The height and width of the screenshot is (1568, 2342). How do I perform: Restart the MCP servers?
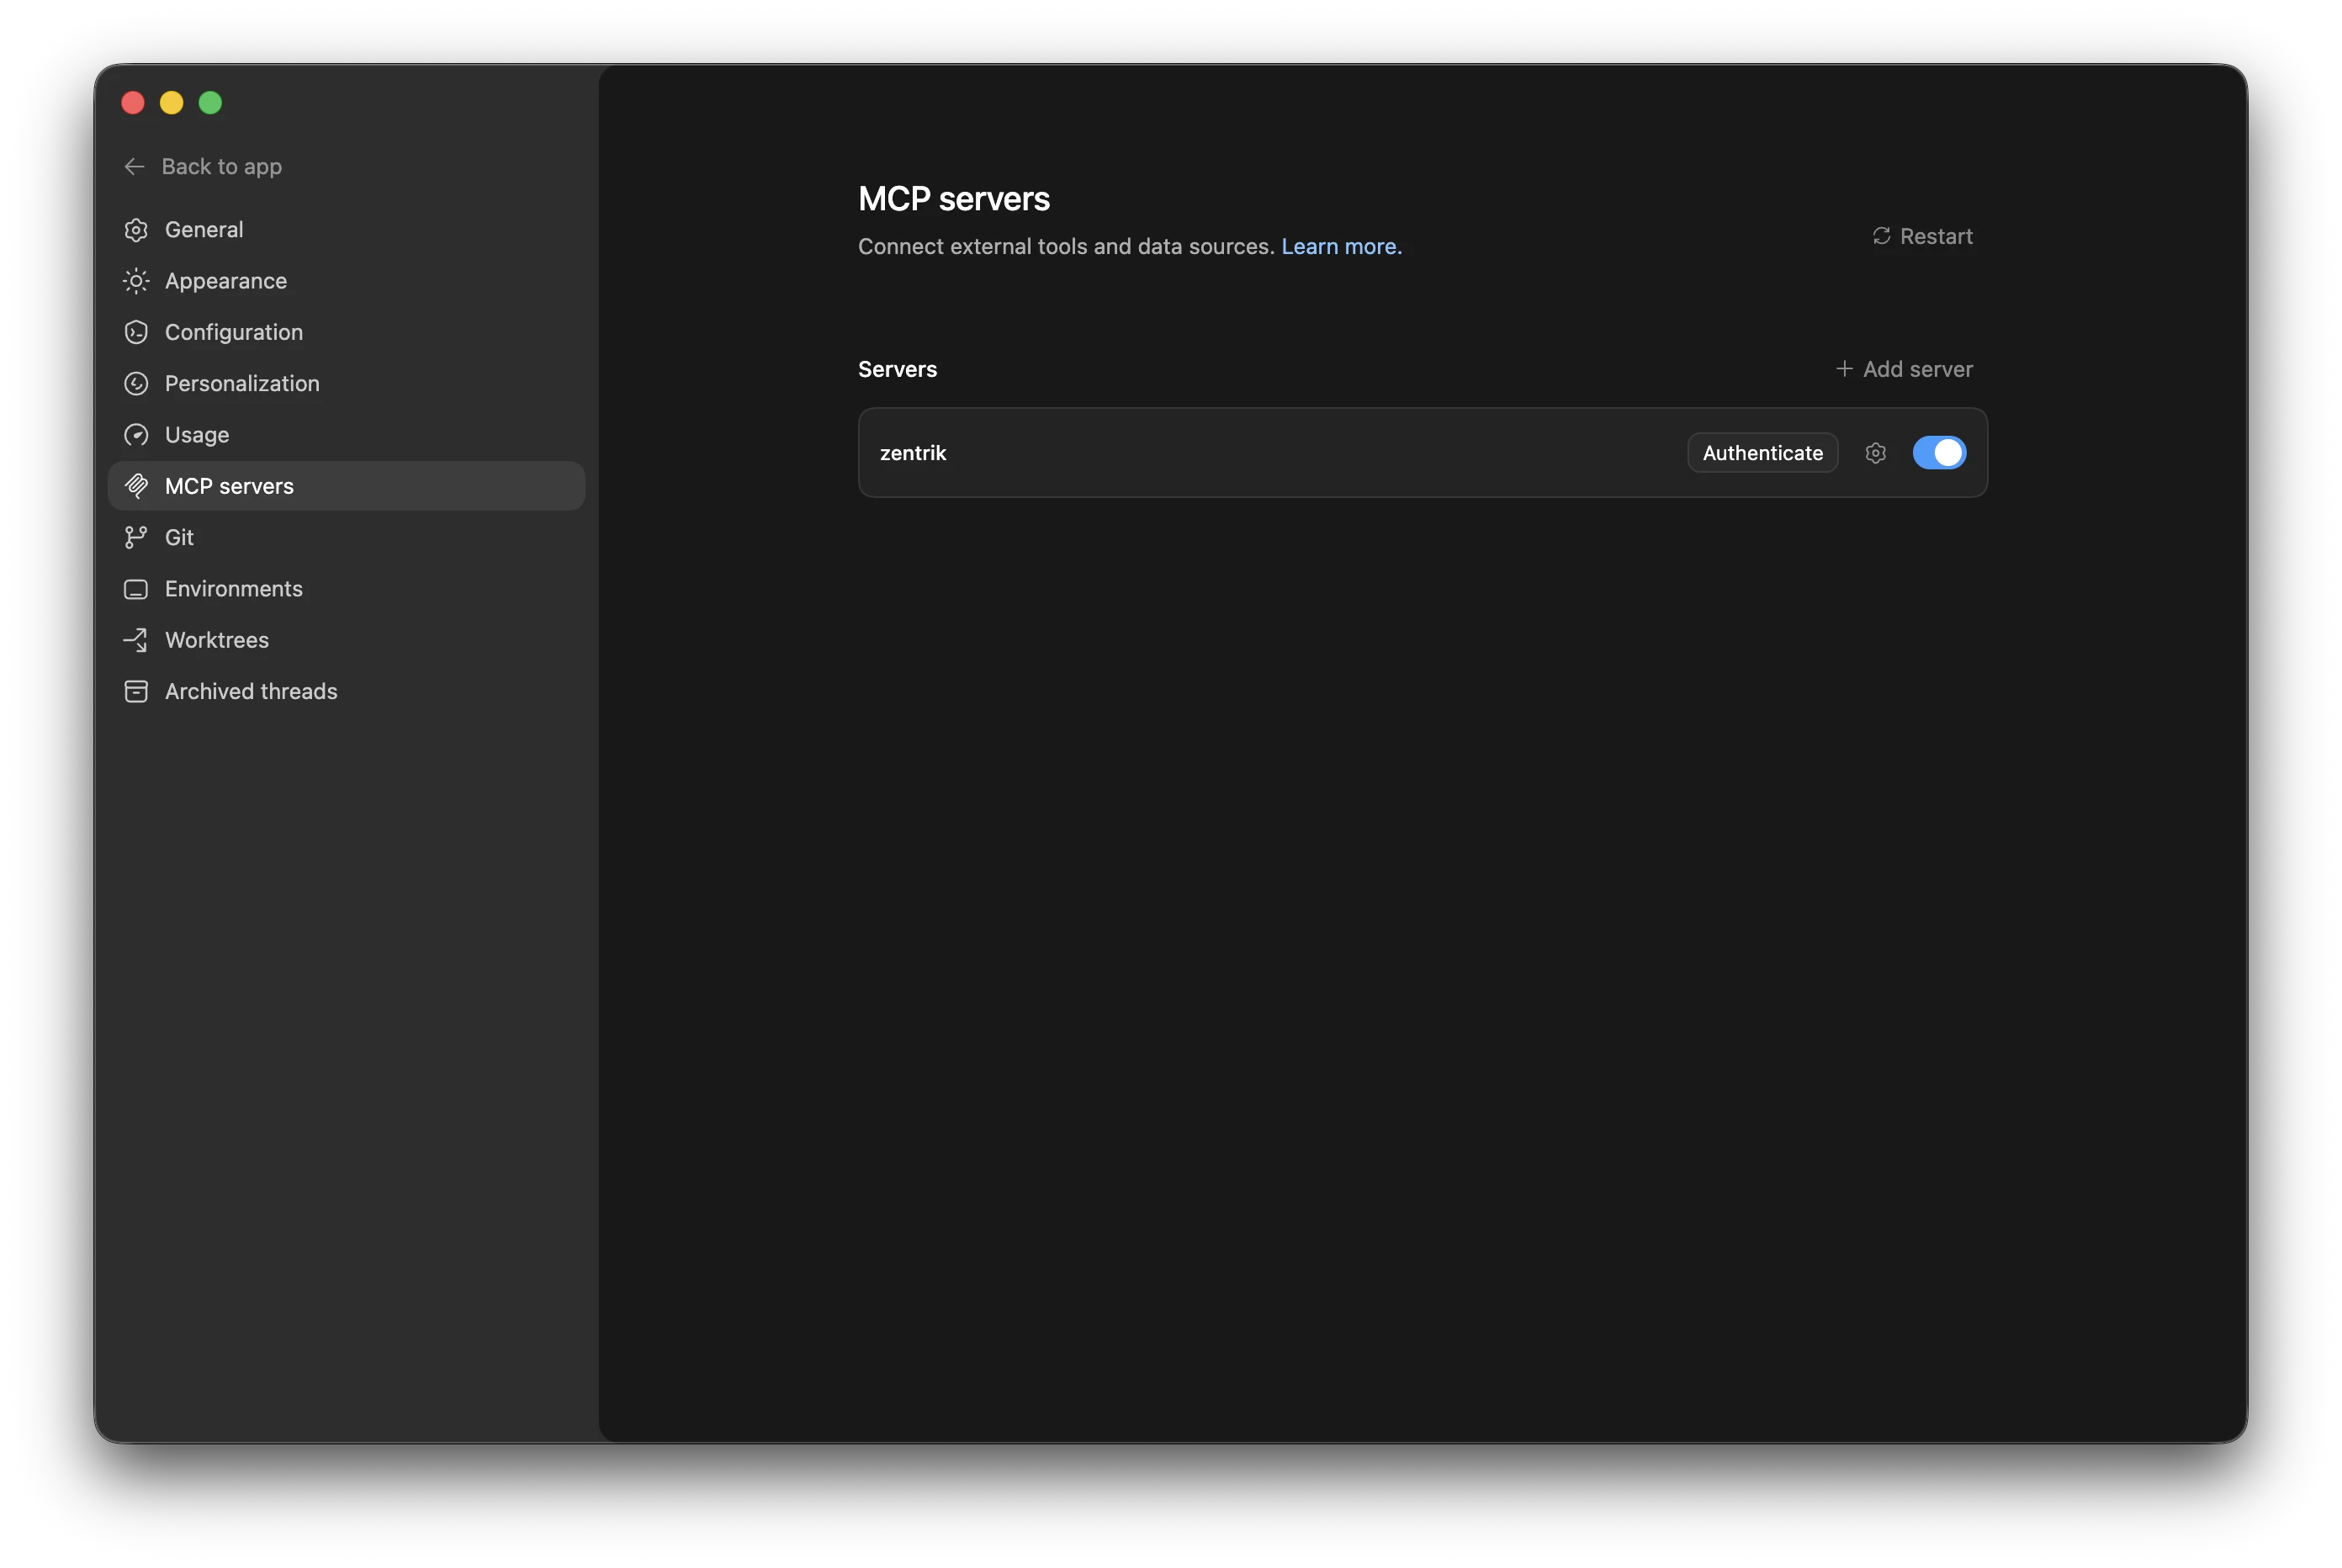pyautogui.click(x=1922, y=236)
